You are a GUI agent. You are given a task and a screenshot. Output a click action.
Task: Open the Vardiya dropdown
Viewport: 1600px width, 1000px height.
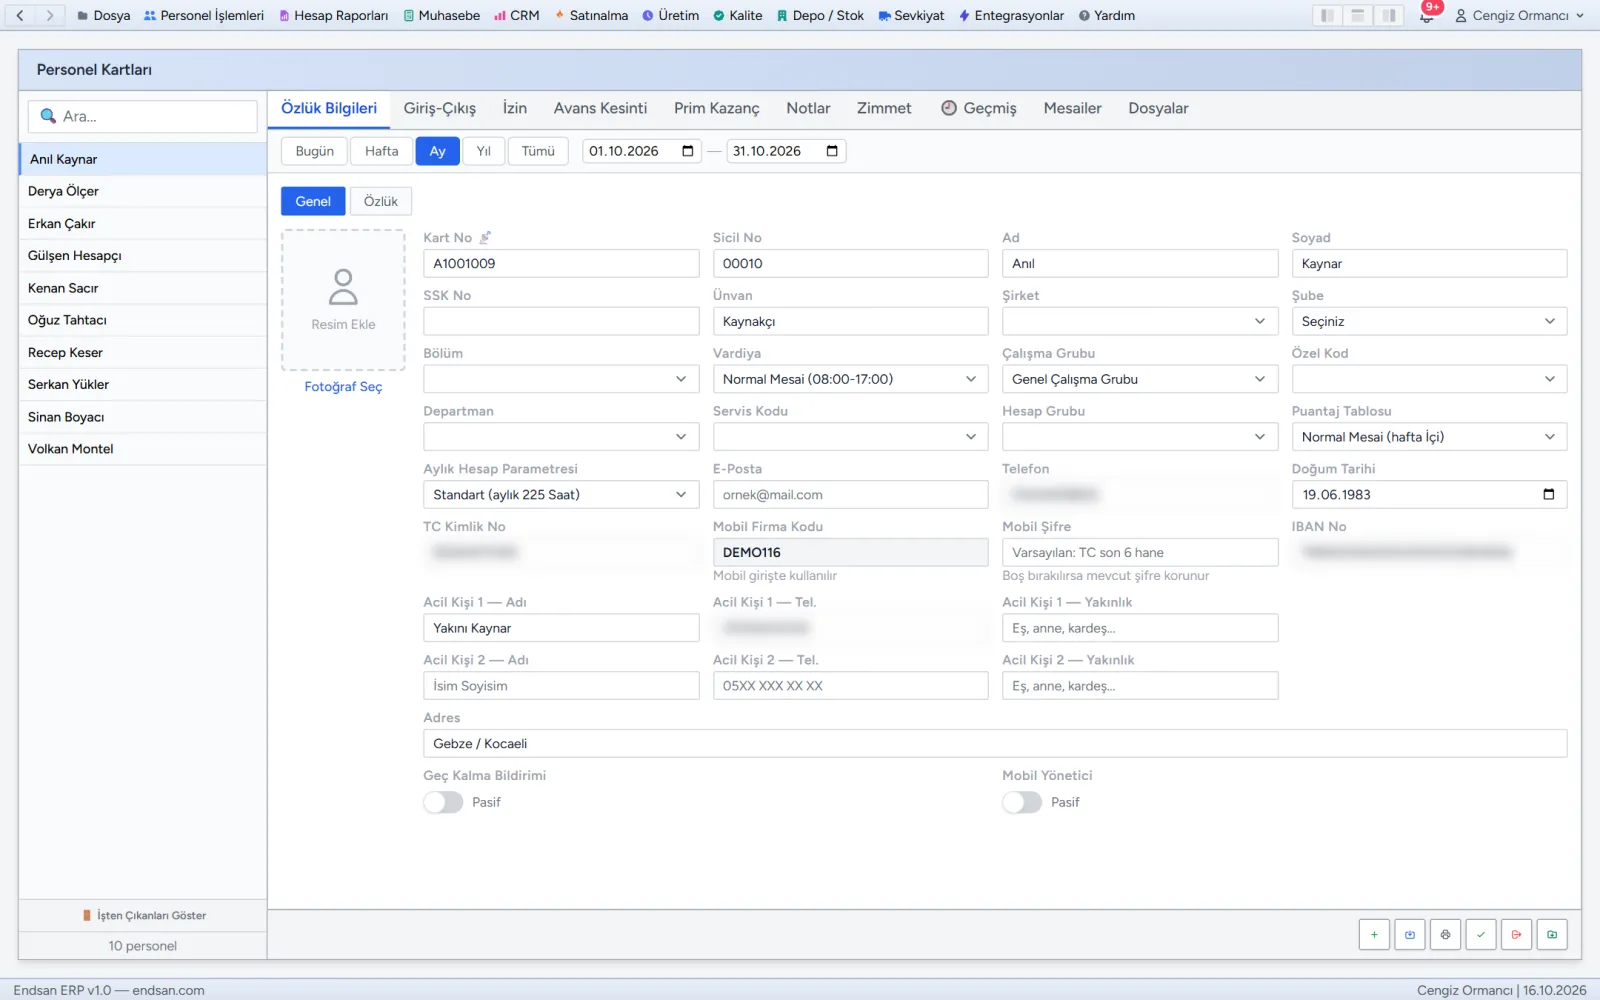click(850, 379)
